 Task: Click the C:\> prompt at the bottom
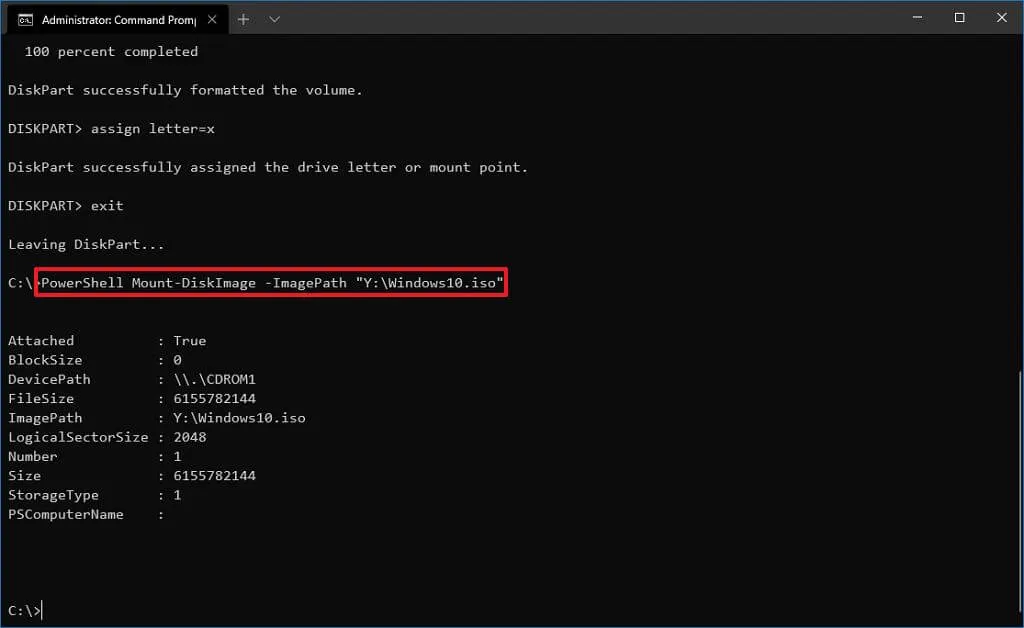18,608
